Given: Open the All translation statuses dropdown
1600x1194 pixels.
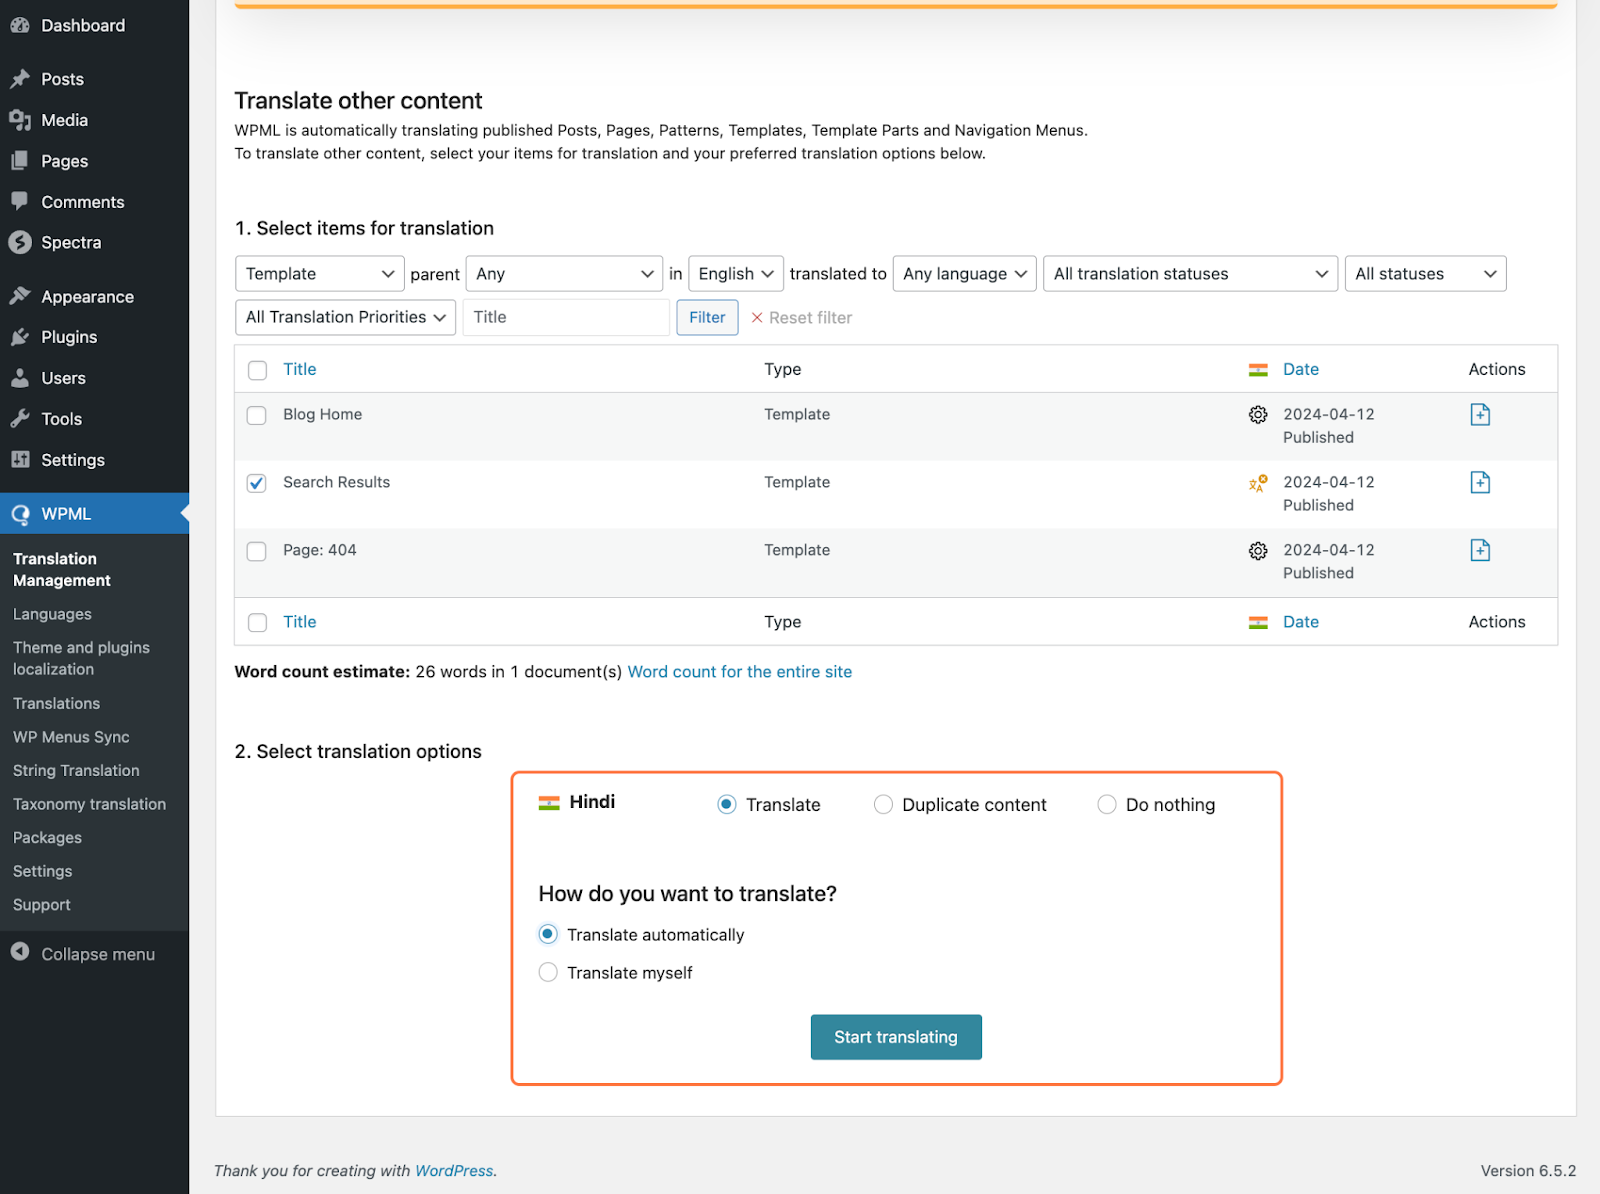Looking at the screenshot, I should coord(1190,274).
